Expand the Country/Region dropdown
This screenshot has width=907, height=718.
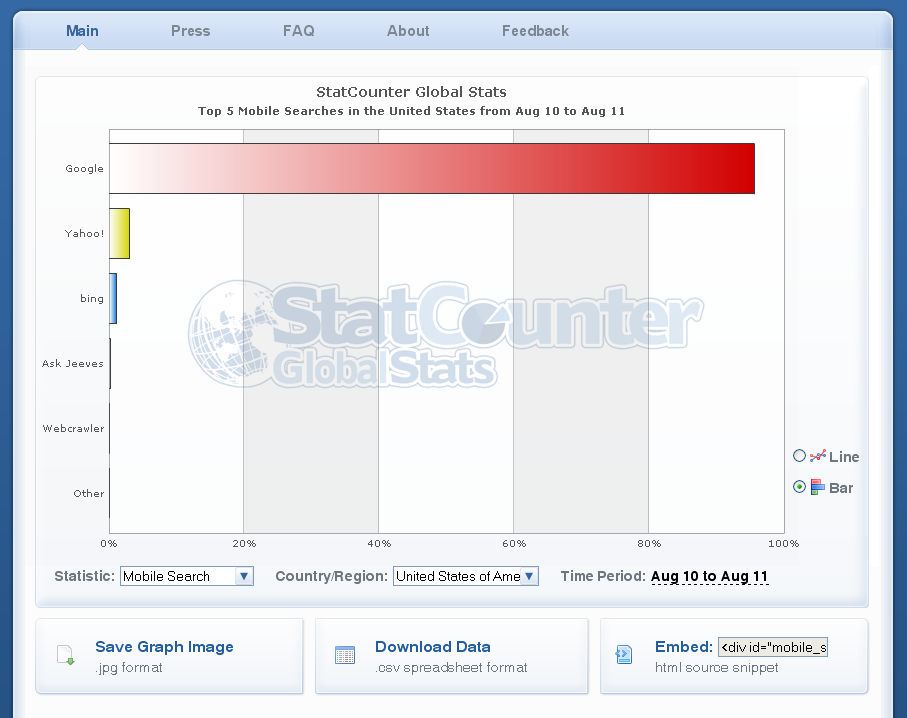tap(466, 576)
